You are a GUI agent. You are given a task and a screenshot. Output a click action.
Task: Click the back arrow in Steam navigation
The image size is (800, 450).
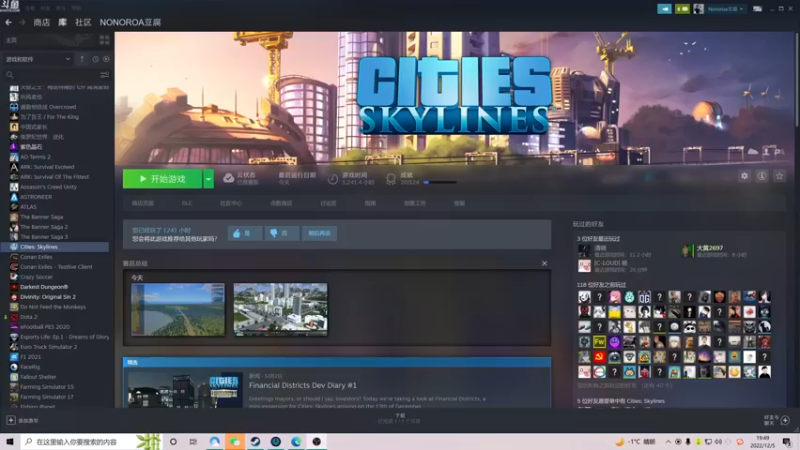tap(8, 22)
